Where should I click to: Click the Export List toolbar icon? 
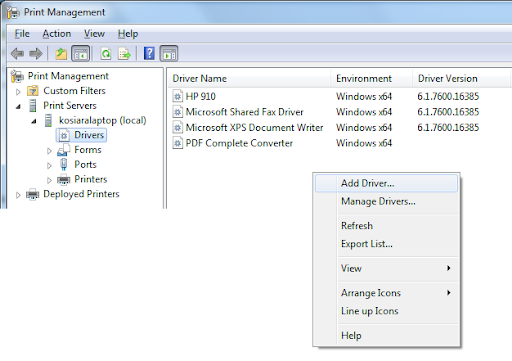point(124,53)
